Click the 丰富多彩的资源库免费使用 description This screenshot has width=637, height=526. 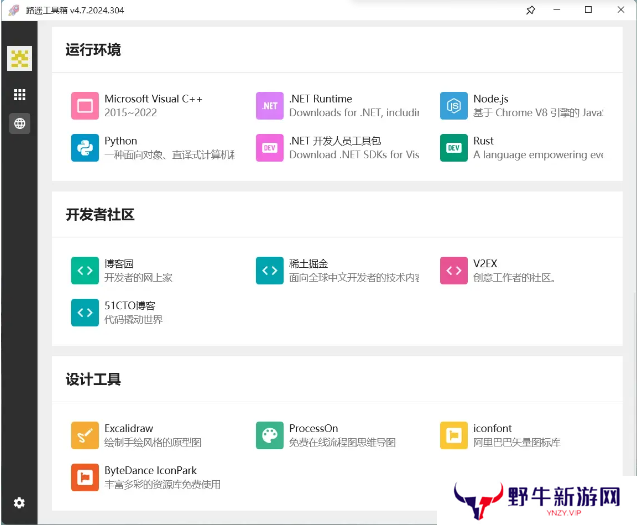162,485
